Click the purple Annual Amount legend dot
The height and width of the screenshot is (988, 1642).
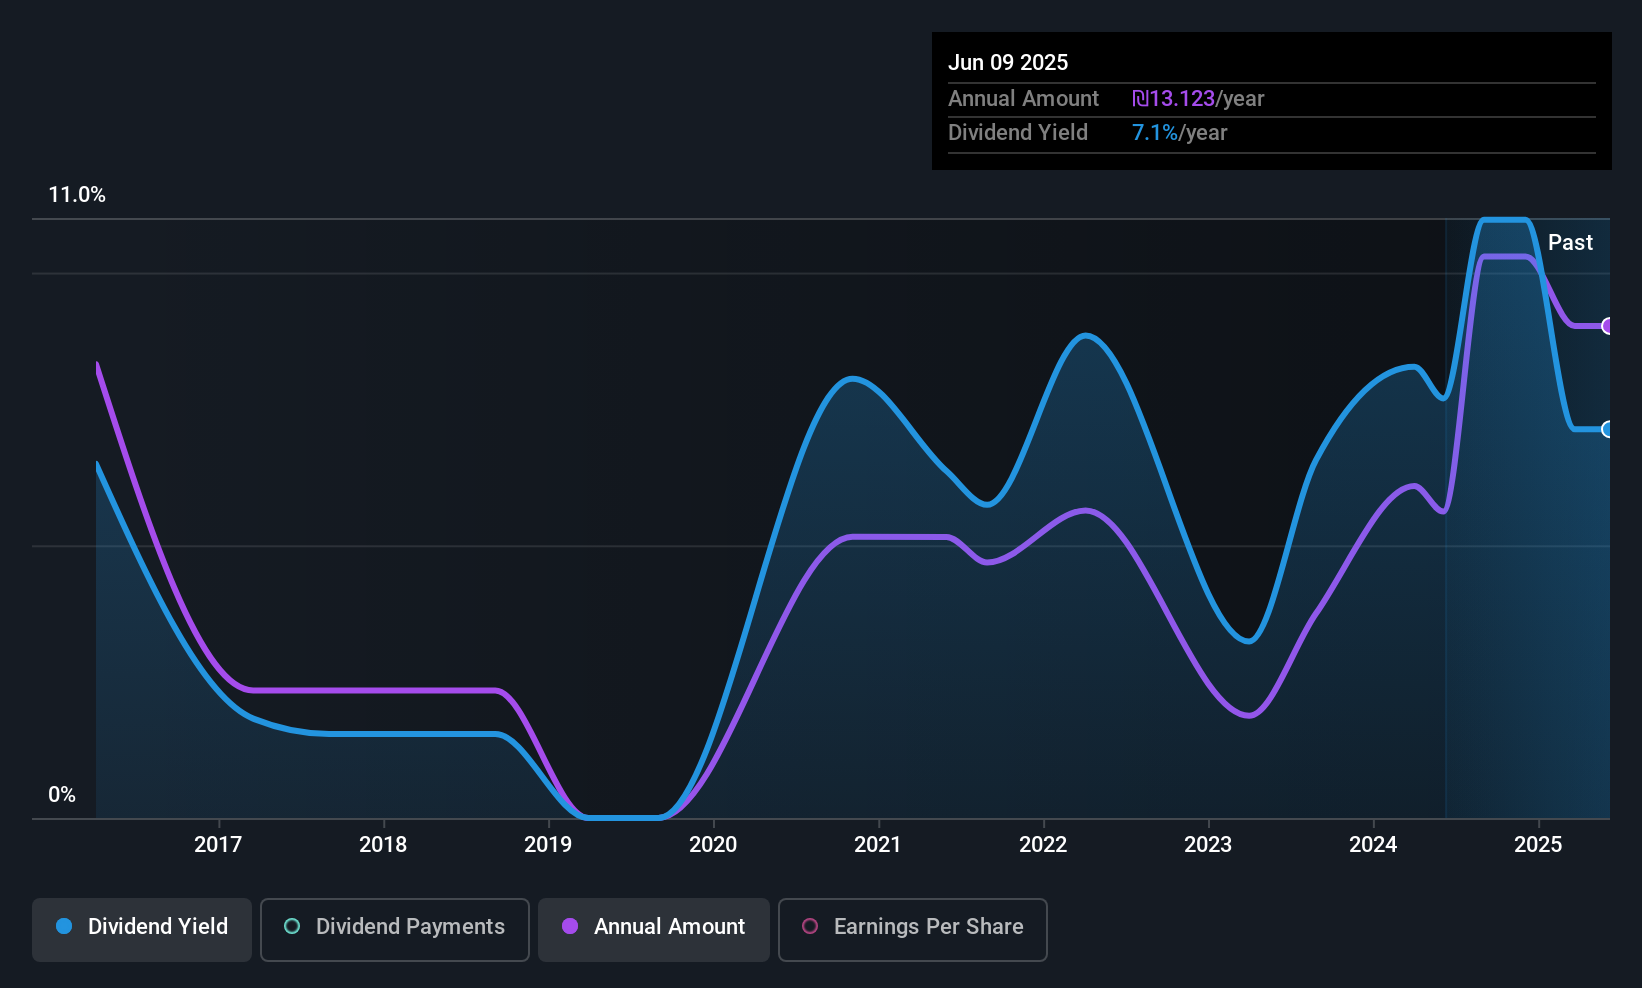570,926
